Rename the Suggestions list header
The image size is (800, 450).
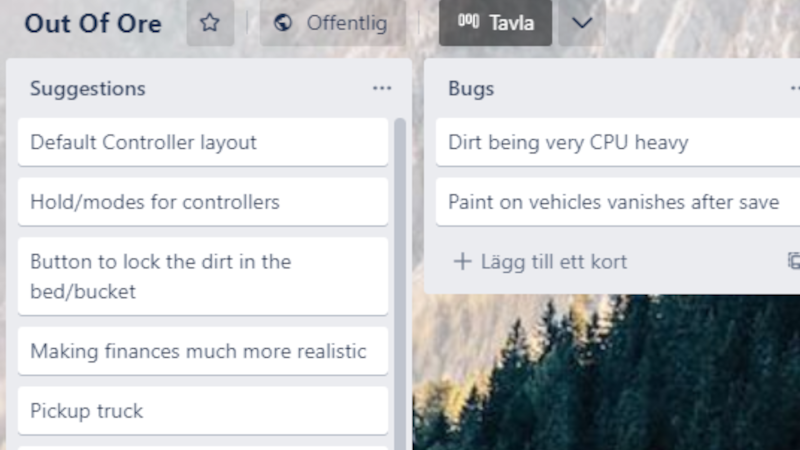[x=88, y=88]
